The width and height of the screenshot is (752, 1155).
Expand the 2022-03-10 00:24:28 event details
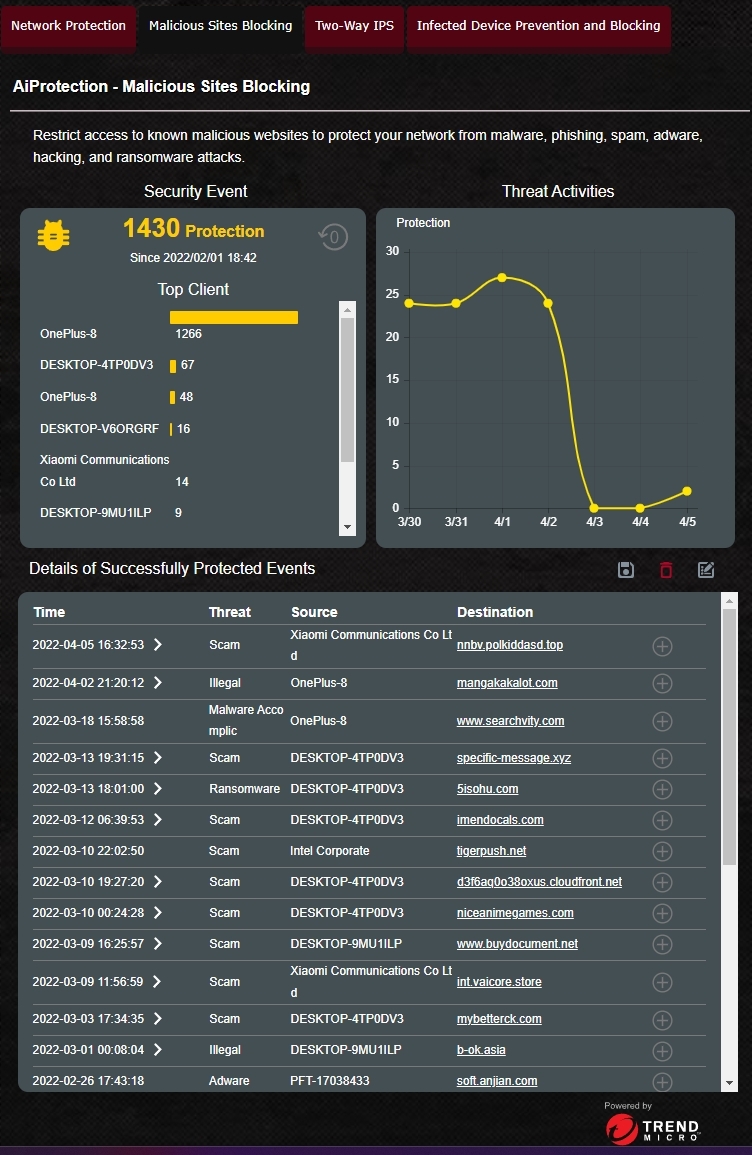point(158,913)
